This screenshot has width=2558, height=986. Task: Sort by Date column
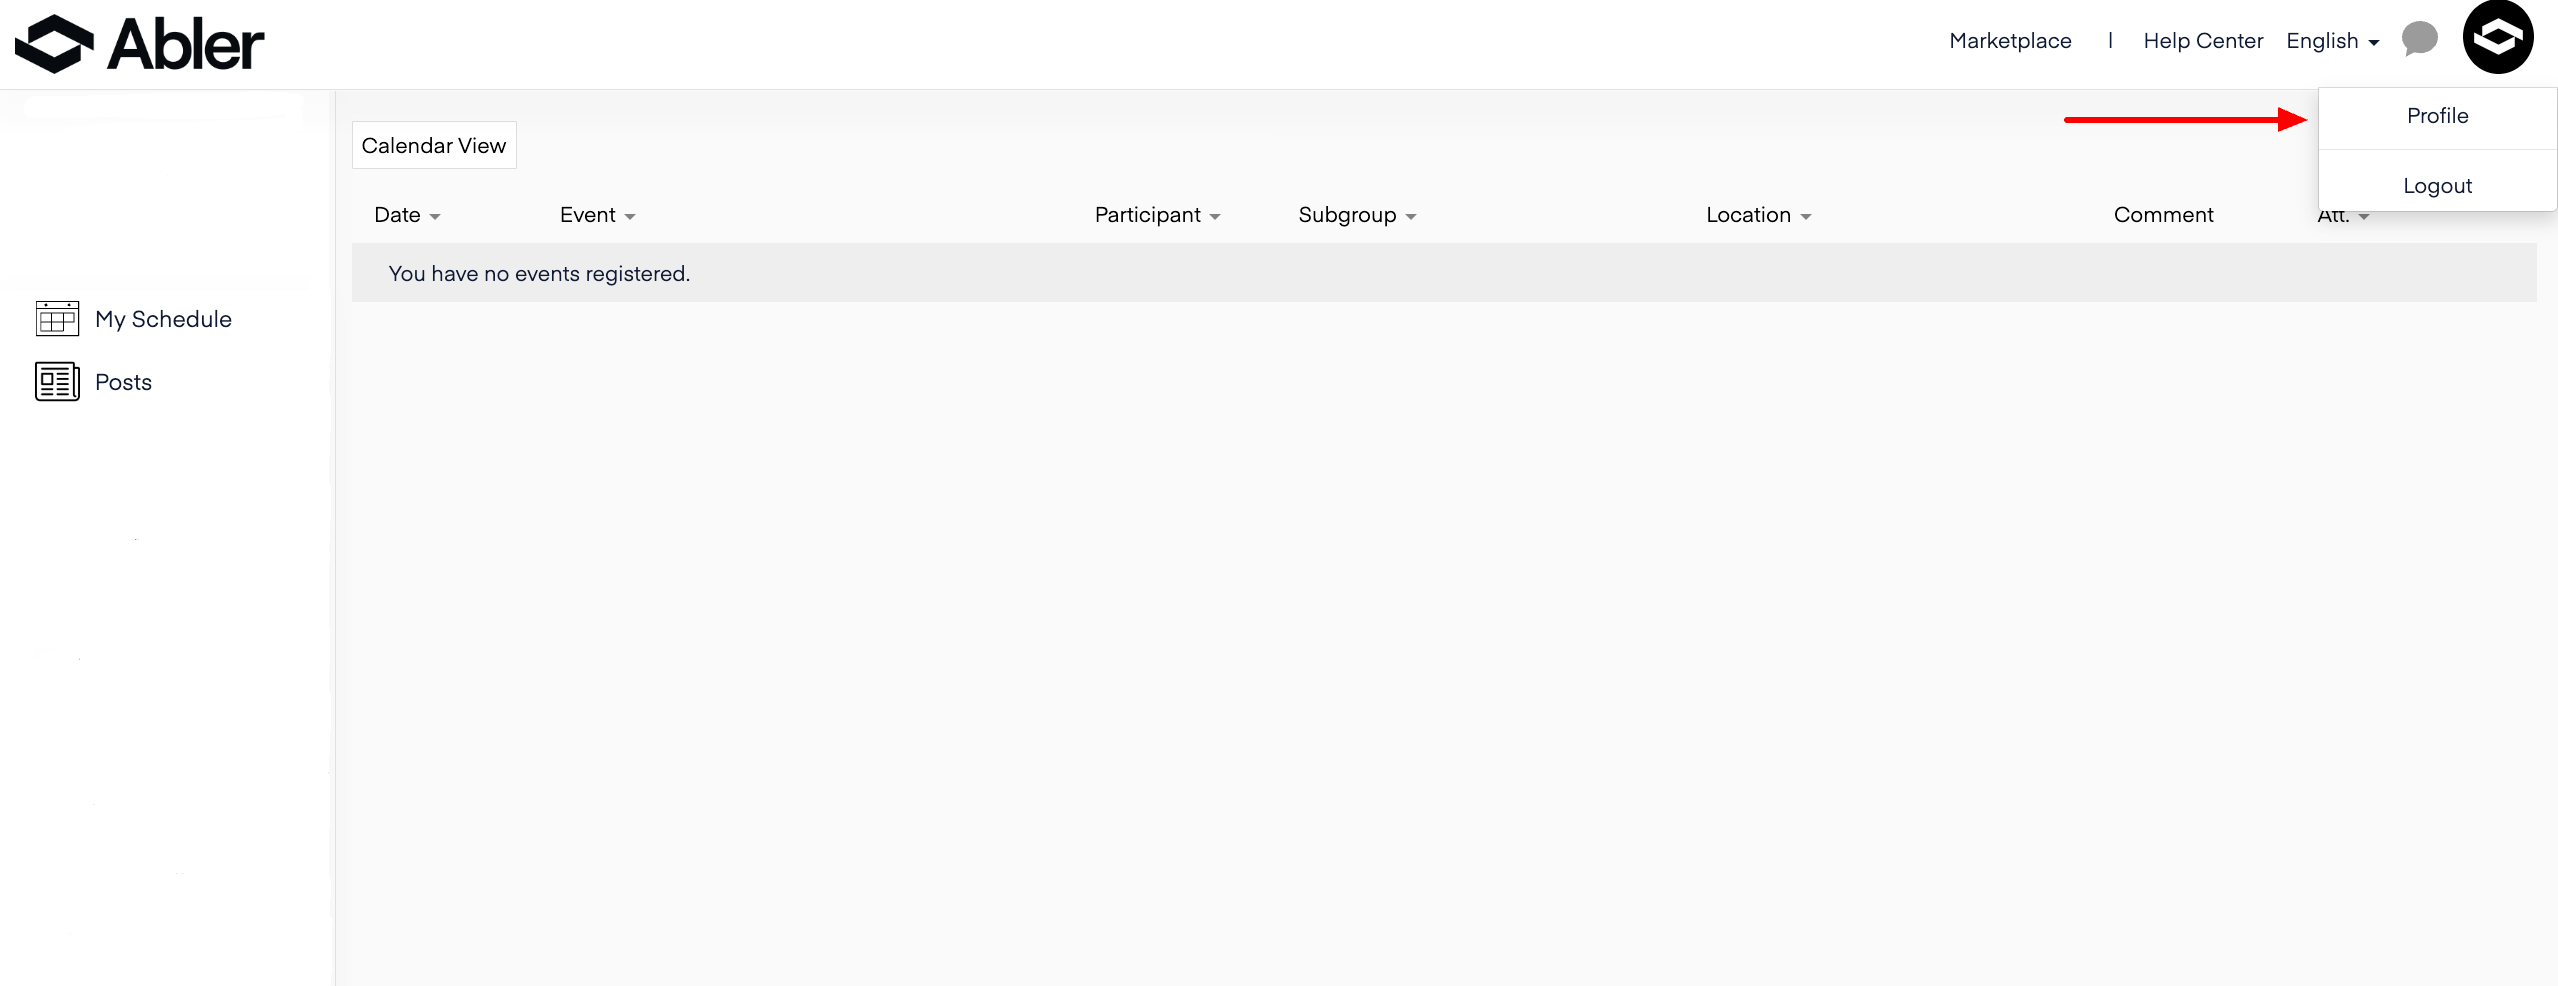(x=407, y=215)
